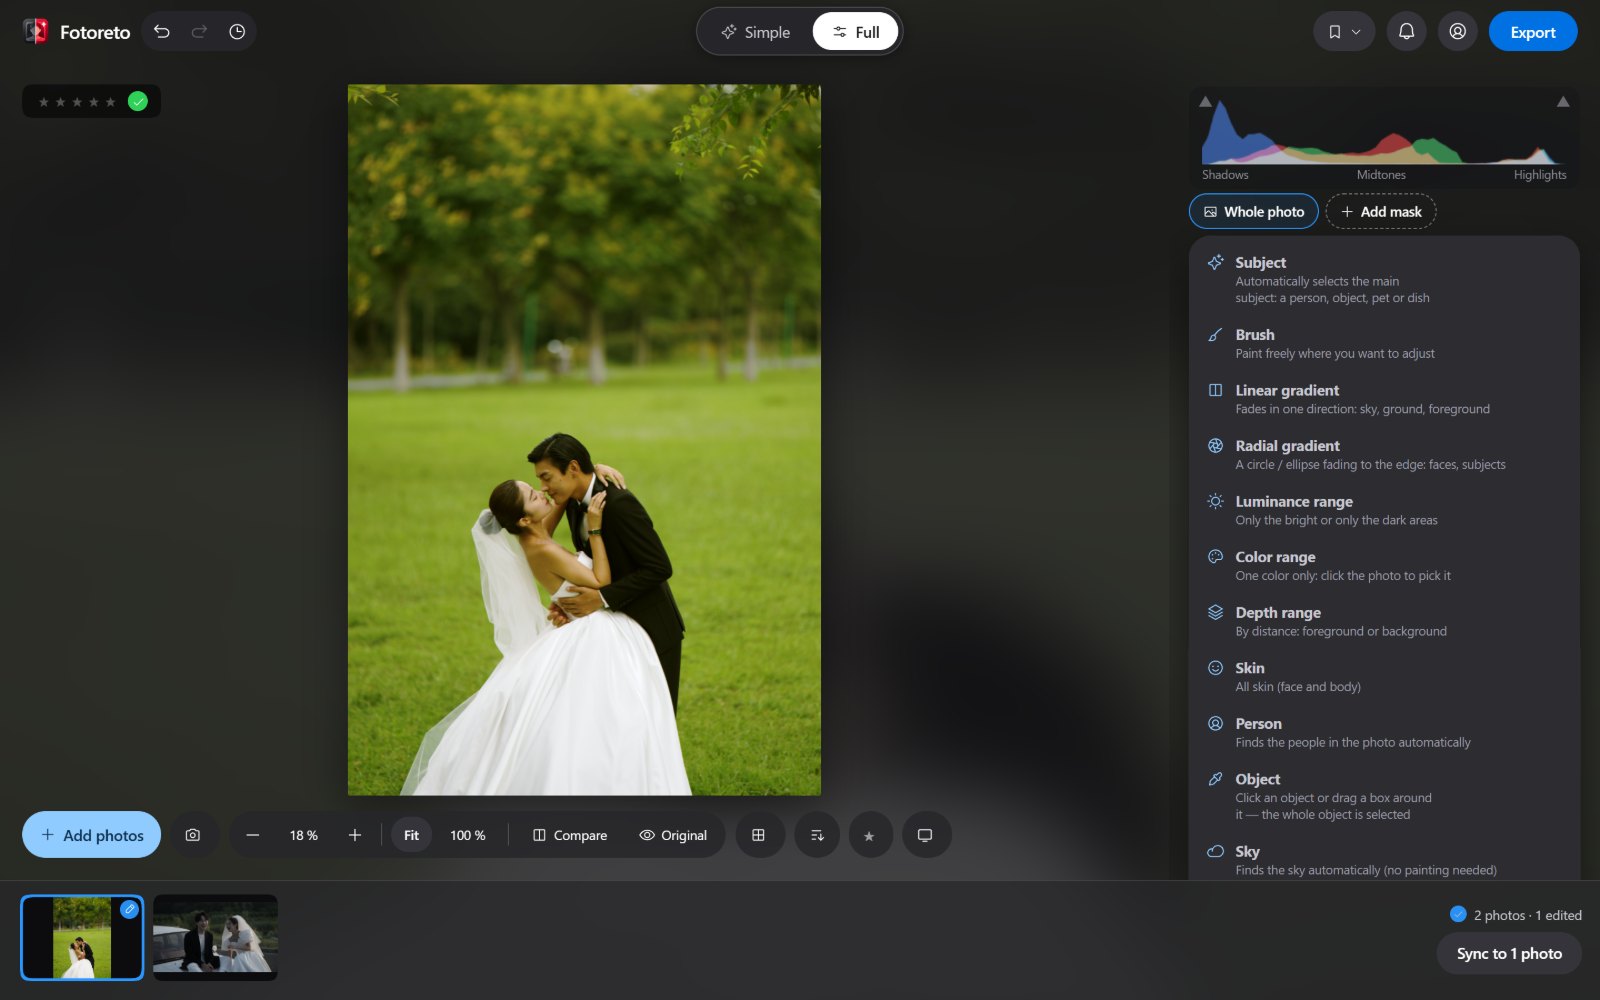Screen dimensions: 1600x1000
Task: Open the monitor display icon
Action: coord(925,835)
